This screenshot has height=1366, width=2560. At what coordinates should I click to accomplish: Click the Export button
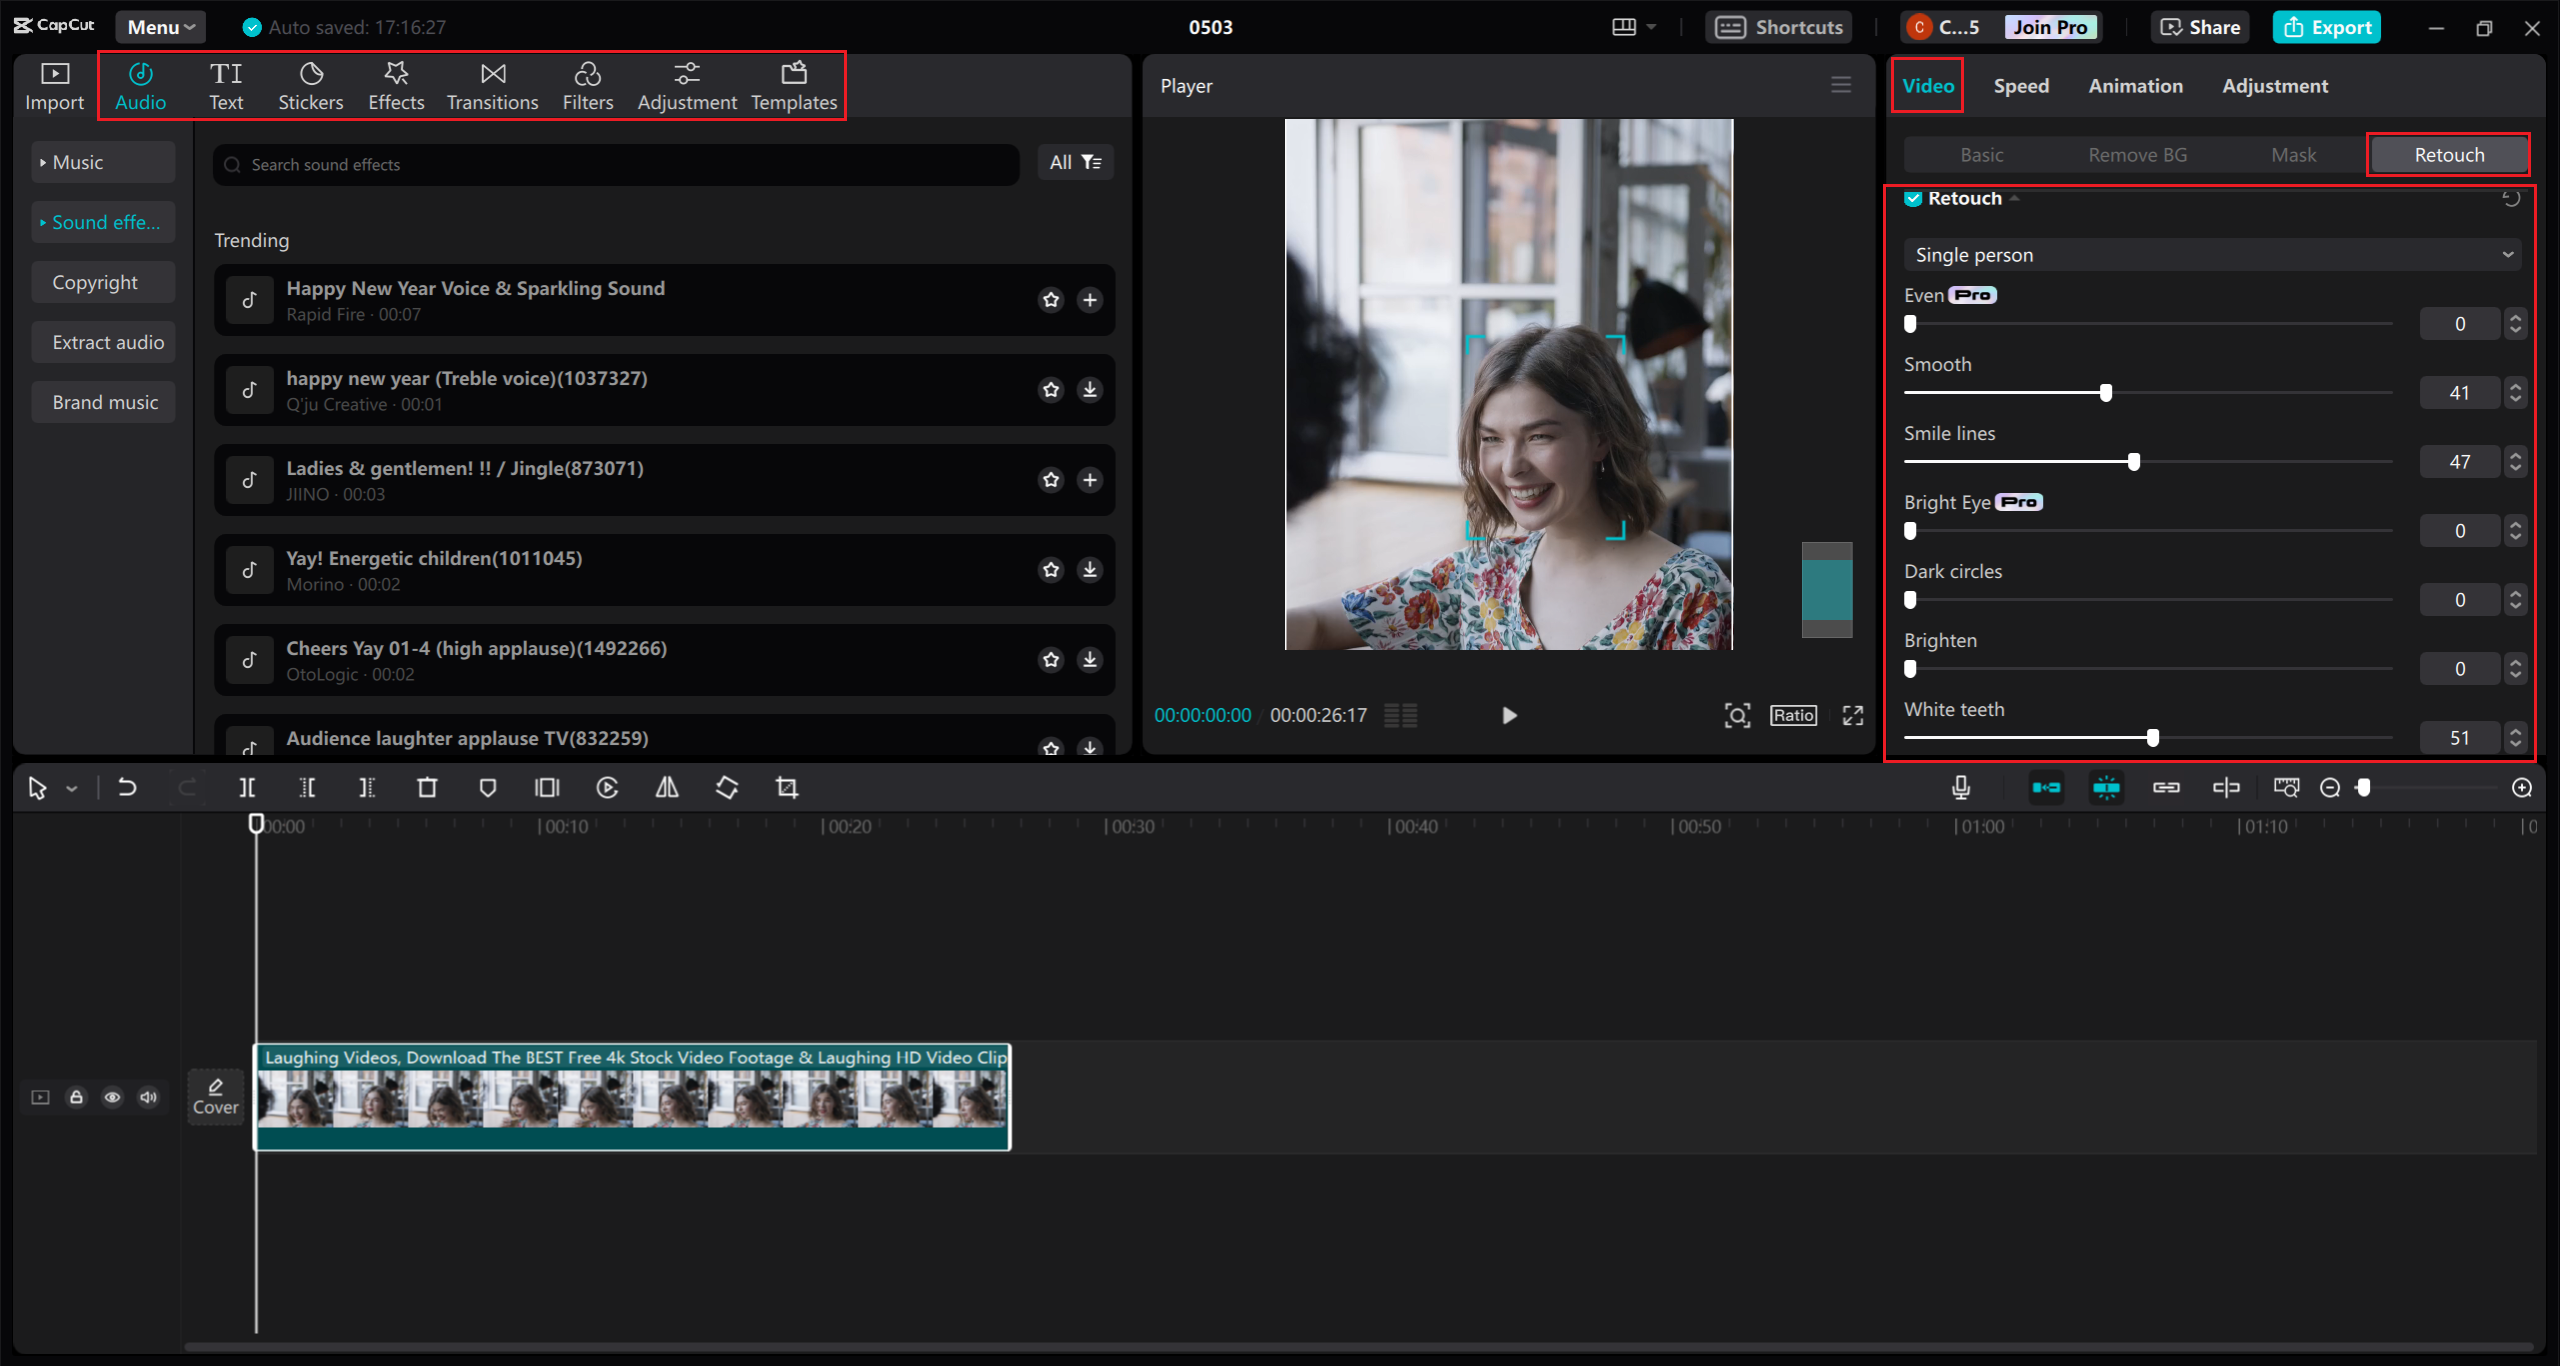[x=2327, y=27]
